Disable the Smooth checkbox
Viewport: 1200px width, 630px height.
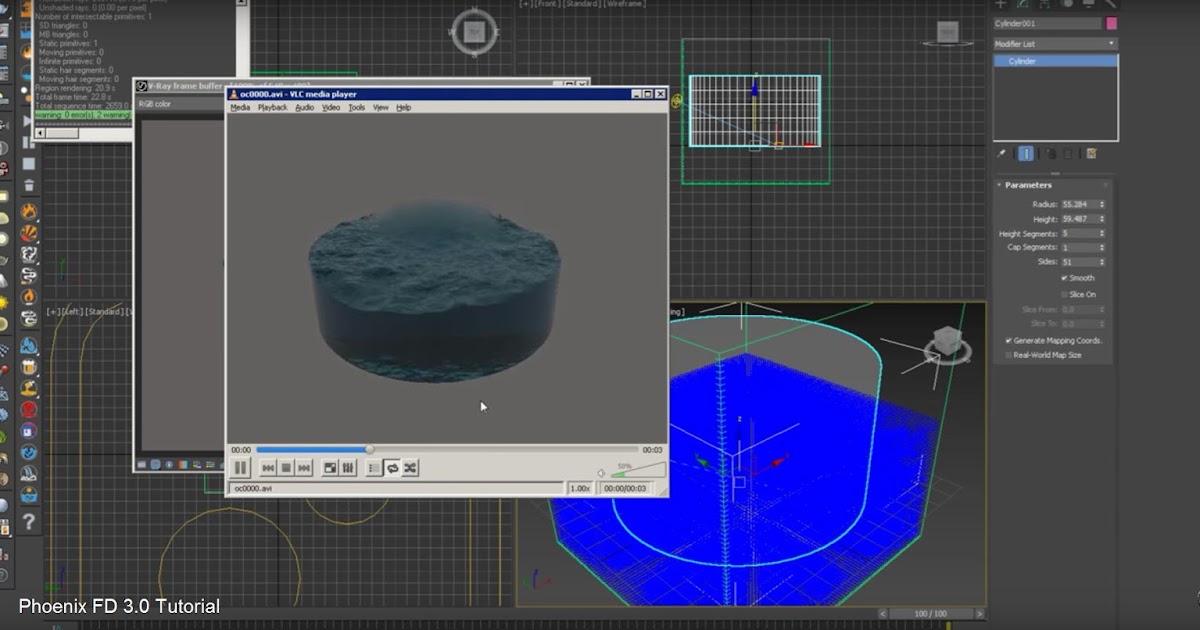(x=1062, y=277)
